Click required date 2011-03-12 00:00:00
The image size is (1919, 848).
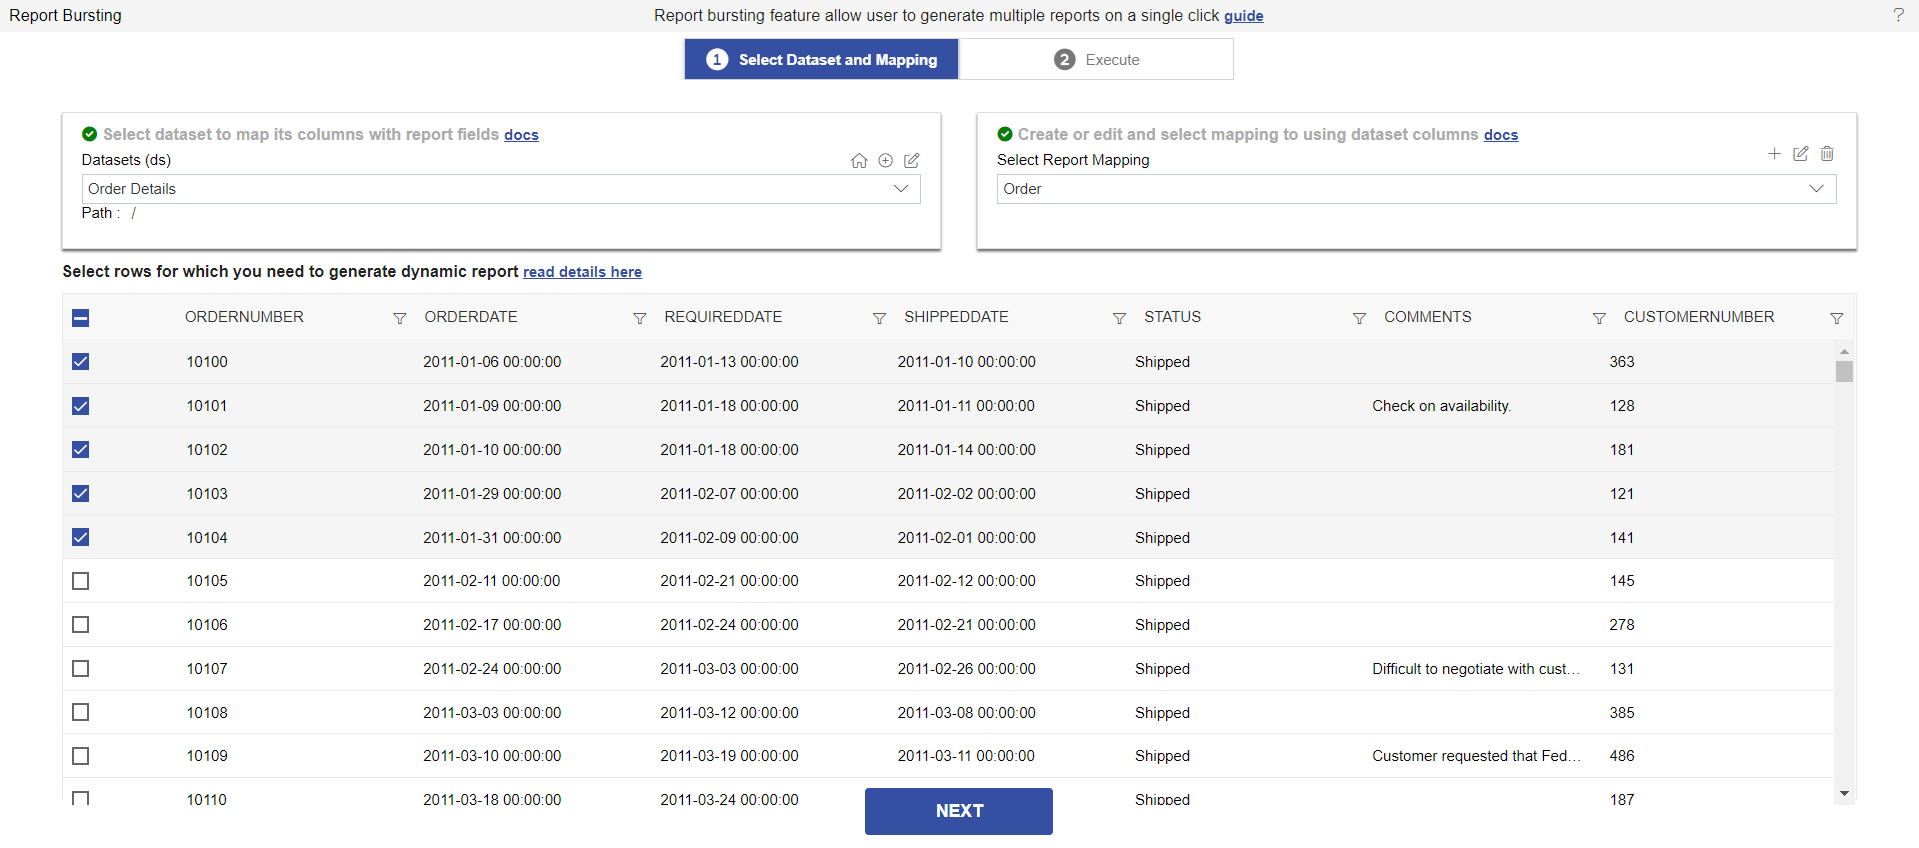[729, 713]
